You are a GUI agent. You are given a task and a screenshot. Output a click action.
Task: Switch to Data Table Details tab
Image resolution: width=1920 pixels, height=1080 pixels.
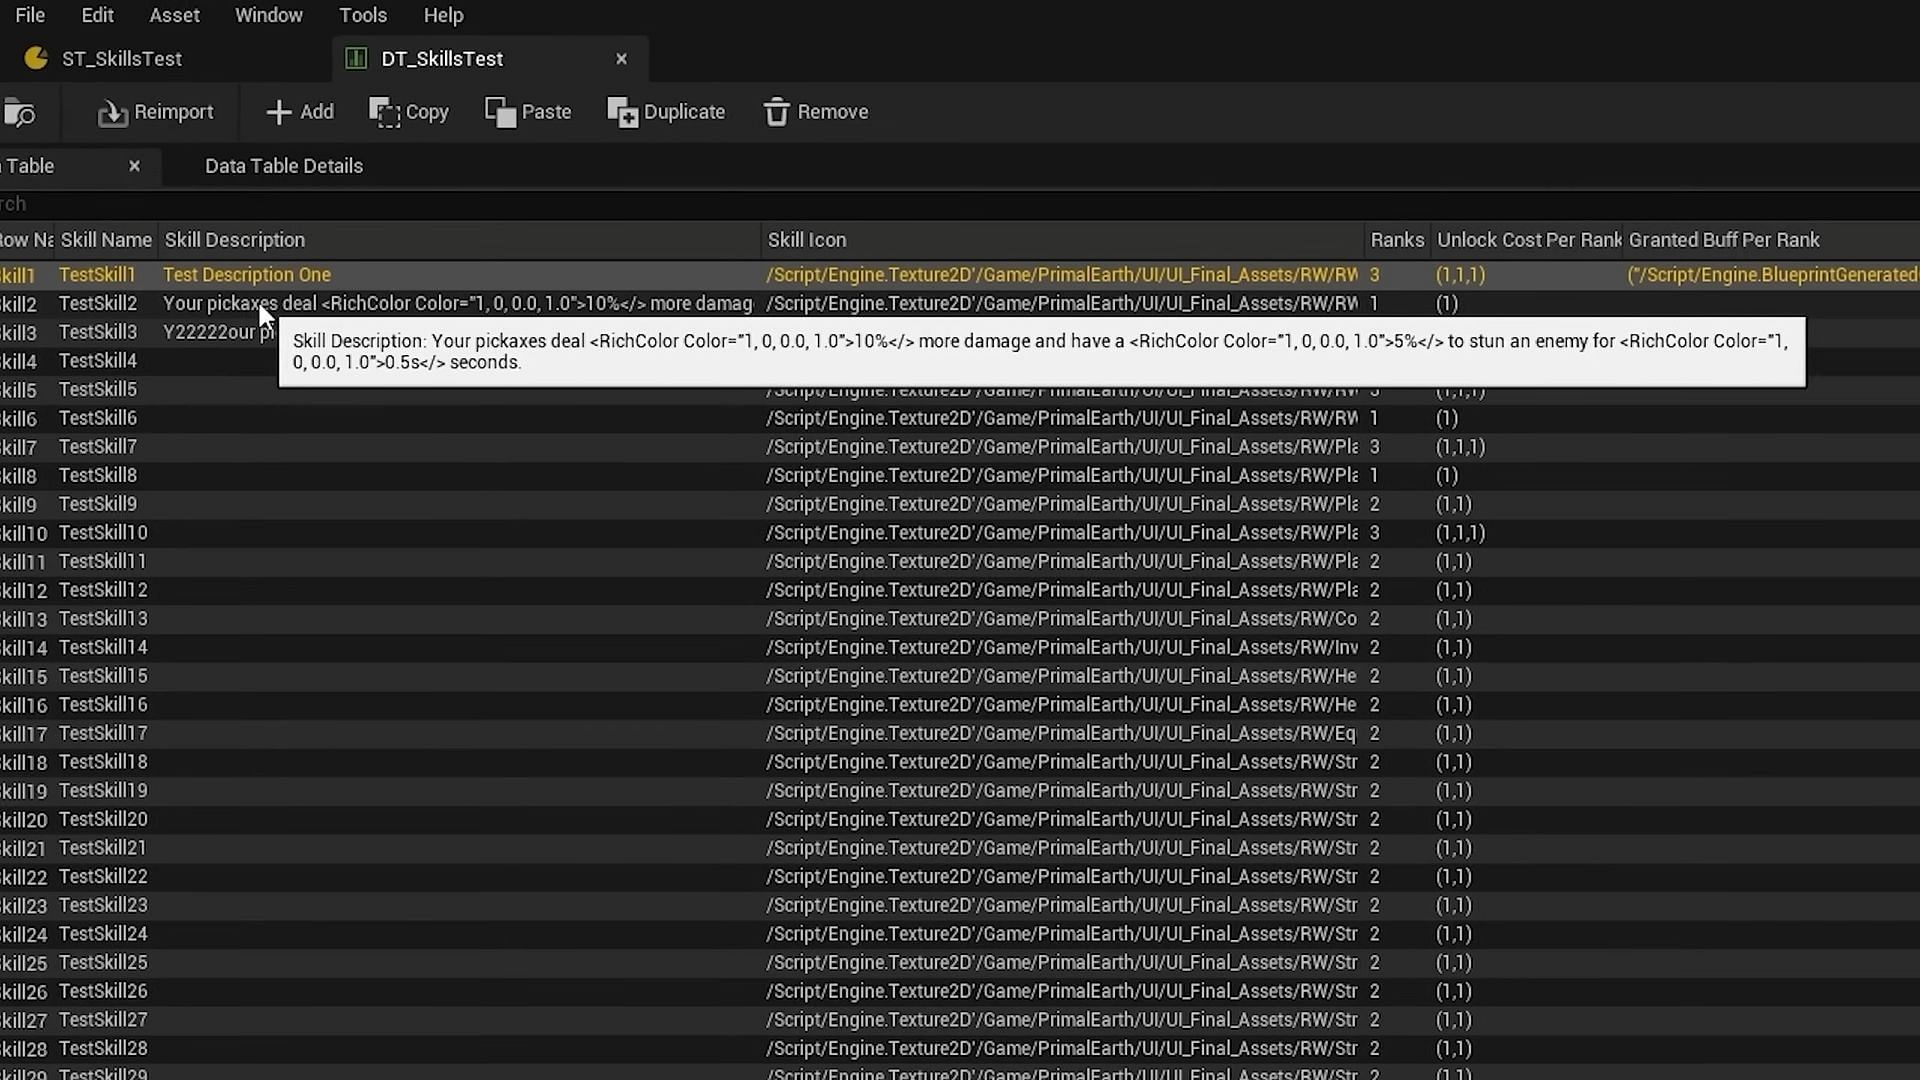coord(284,166)
